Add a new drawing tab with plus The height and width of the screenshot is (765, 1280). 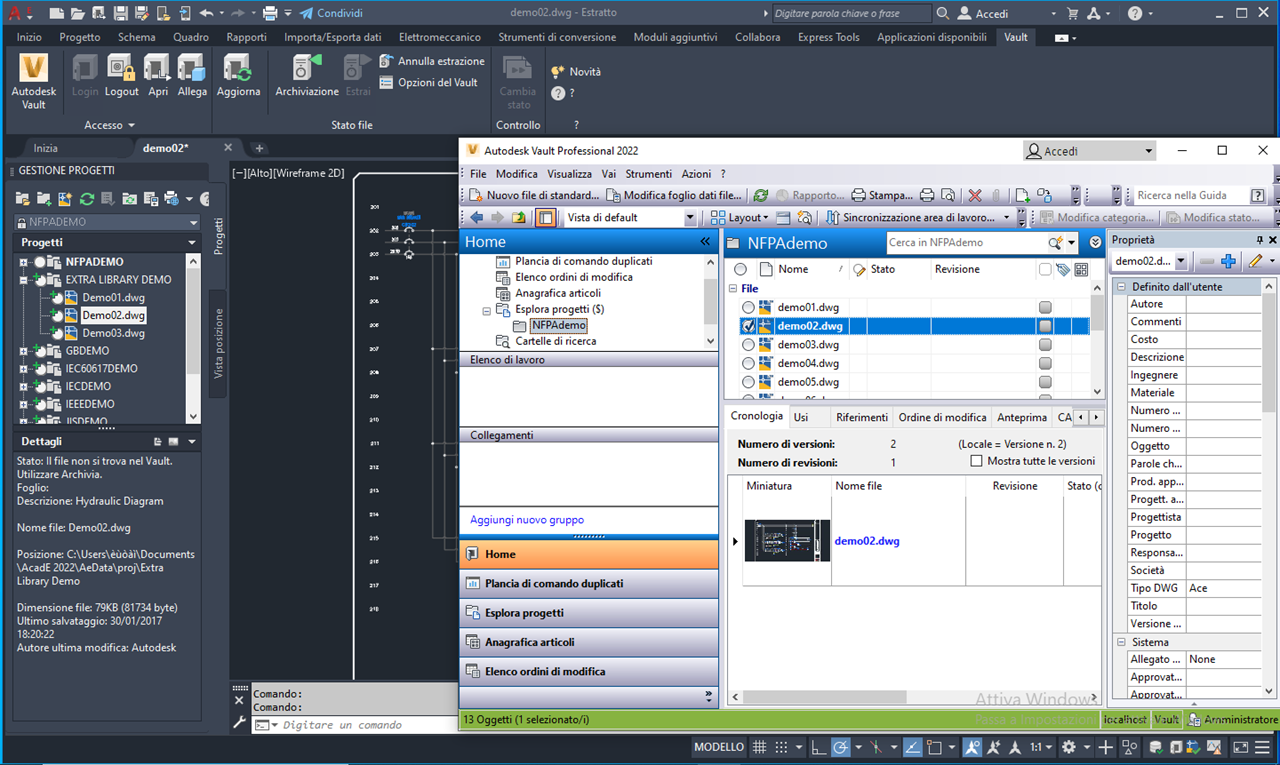(x=259, y=148)
